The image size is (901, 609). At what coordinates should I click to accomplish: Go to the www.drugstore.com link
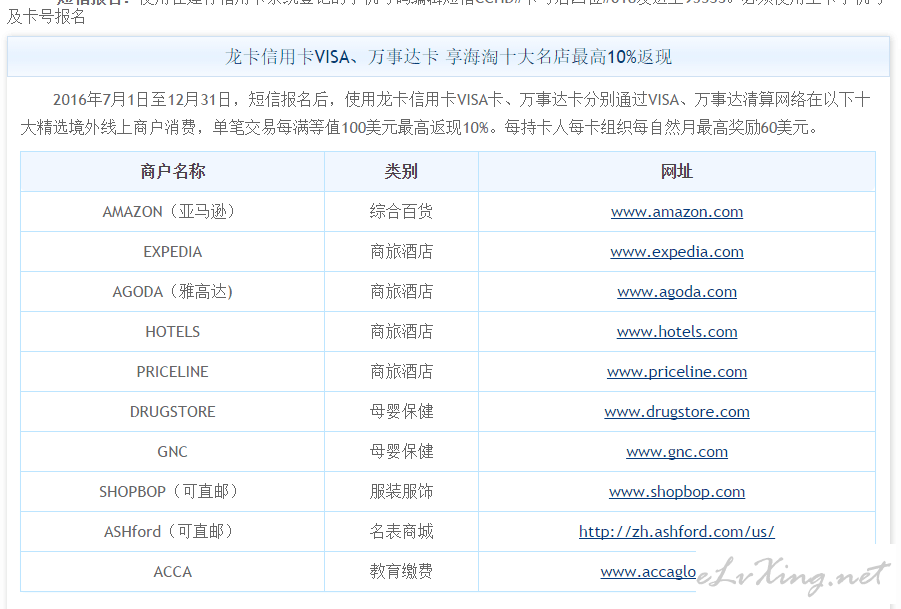tap(676, 412)
